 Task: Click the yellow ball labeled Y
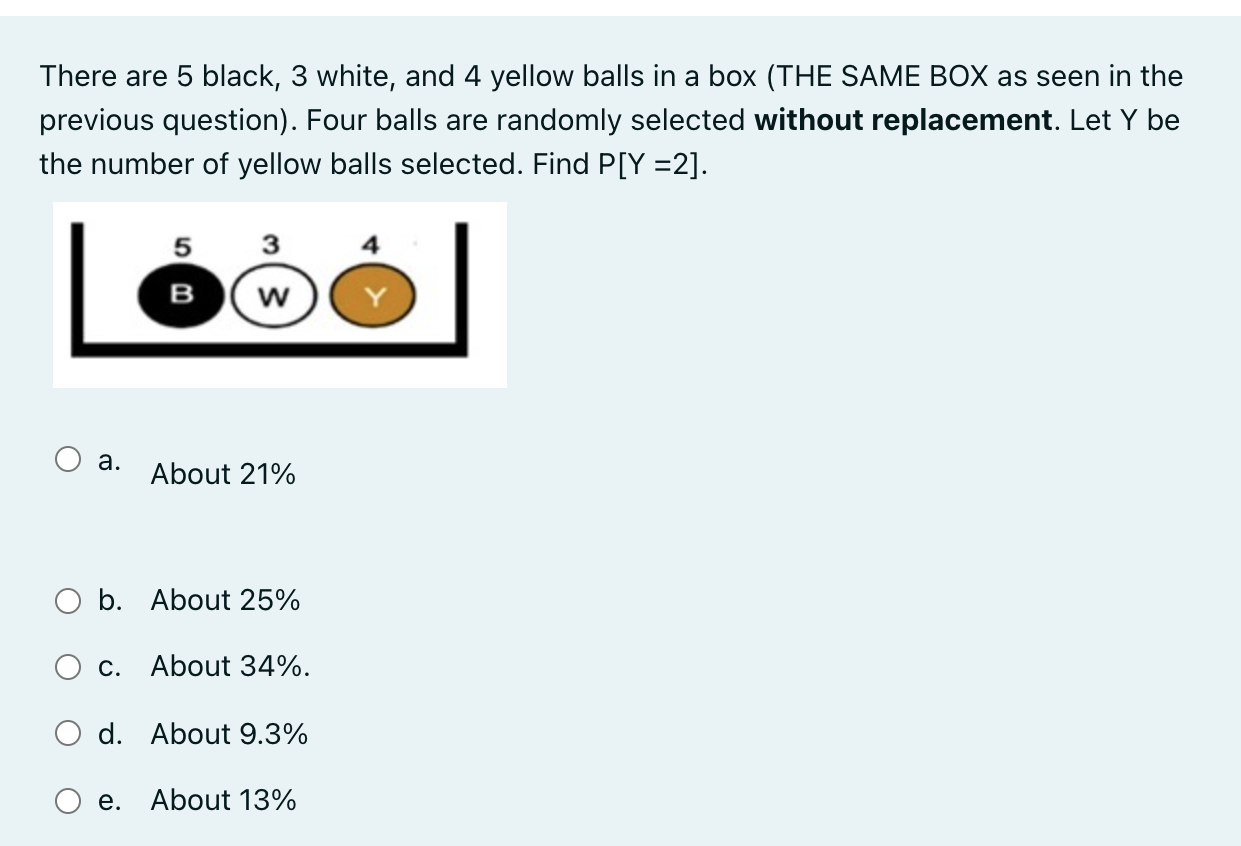pyautogui.click(x=372, y=294)
